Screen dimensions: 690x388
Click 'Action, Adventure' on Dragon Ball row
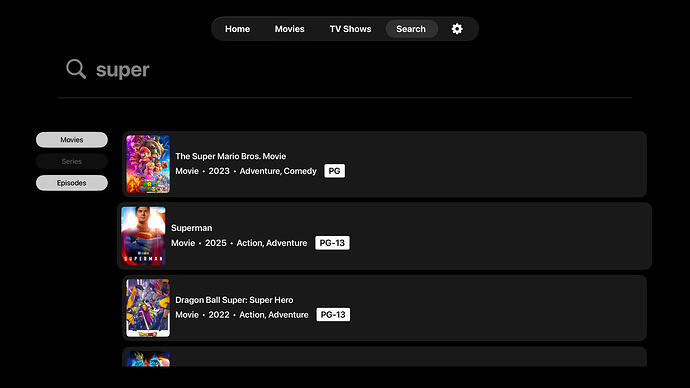coord(274,315)
